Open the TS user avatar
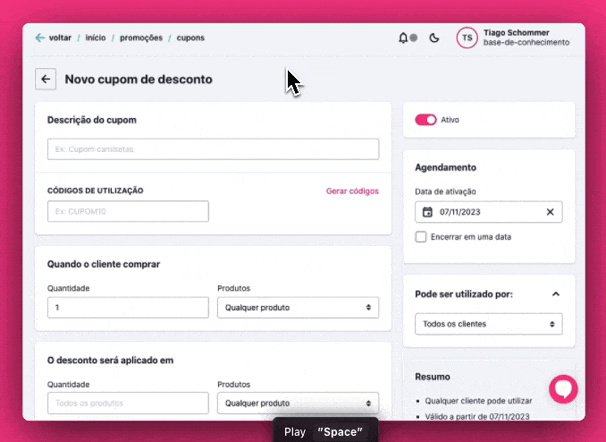Image resolution: width=606 pixels, height=442 pixels. [467, 38]
